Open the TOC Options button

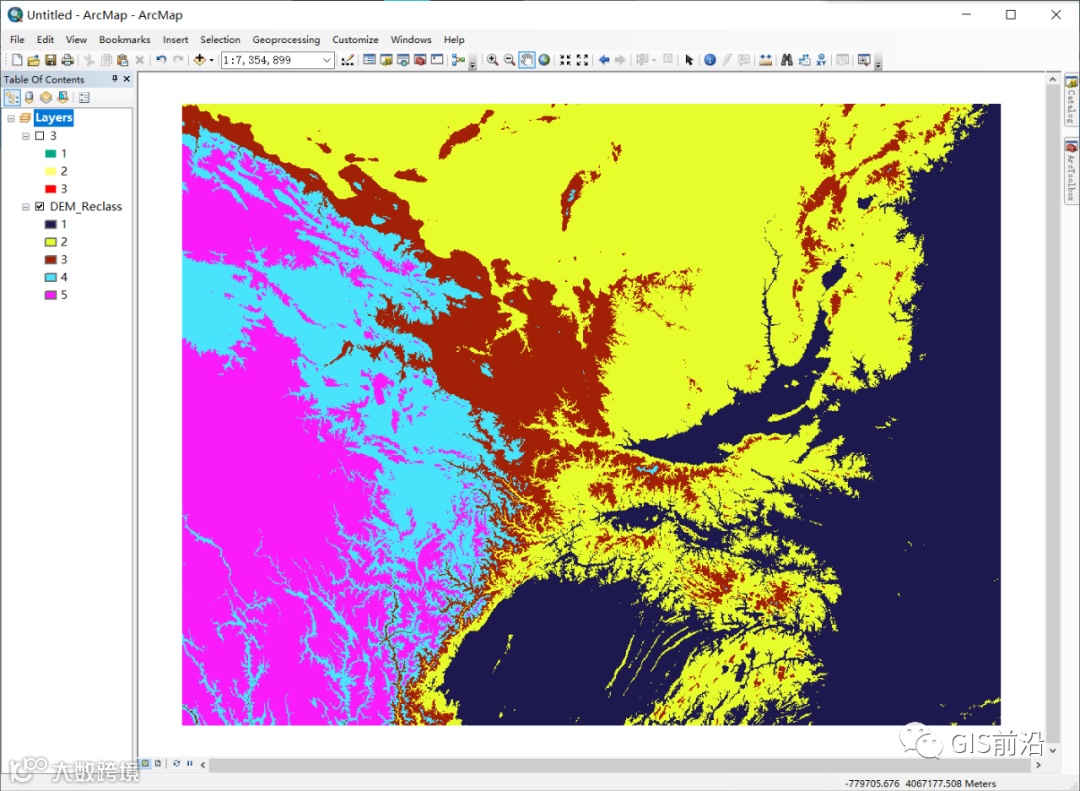click(x=84, y=98)
